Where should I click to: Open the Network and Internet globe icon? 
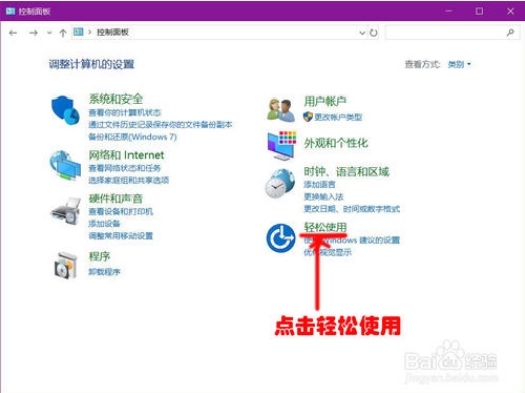click(65, 165)
